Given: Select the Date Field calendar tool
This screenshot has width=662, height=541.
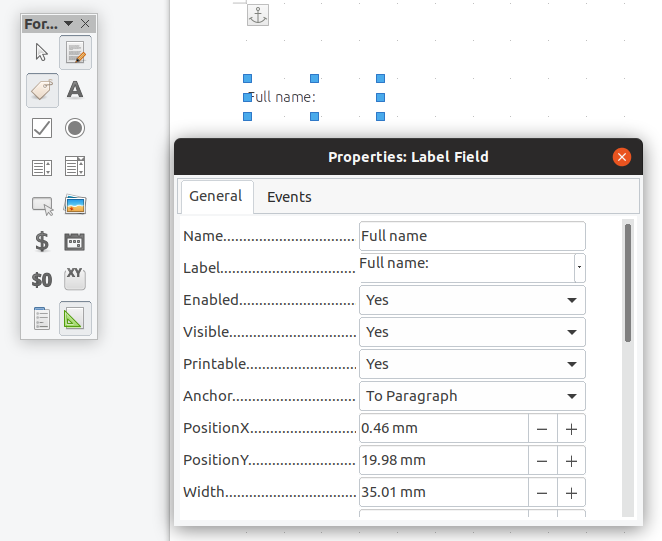Looking at the screenshot, I should [75, 242].
